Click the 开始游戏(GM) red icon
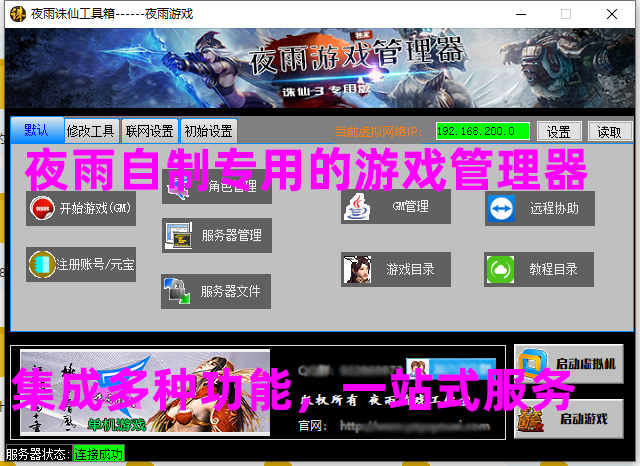Image resolution: width=640 pixels, height=466 pixels. click(x=42, y=209)
